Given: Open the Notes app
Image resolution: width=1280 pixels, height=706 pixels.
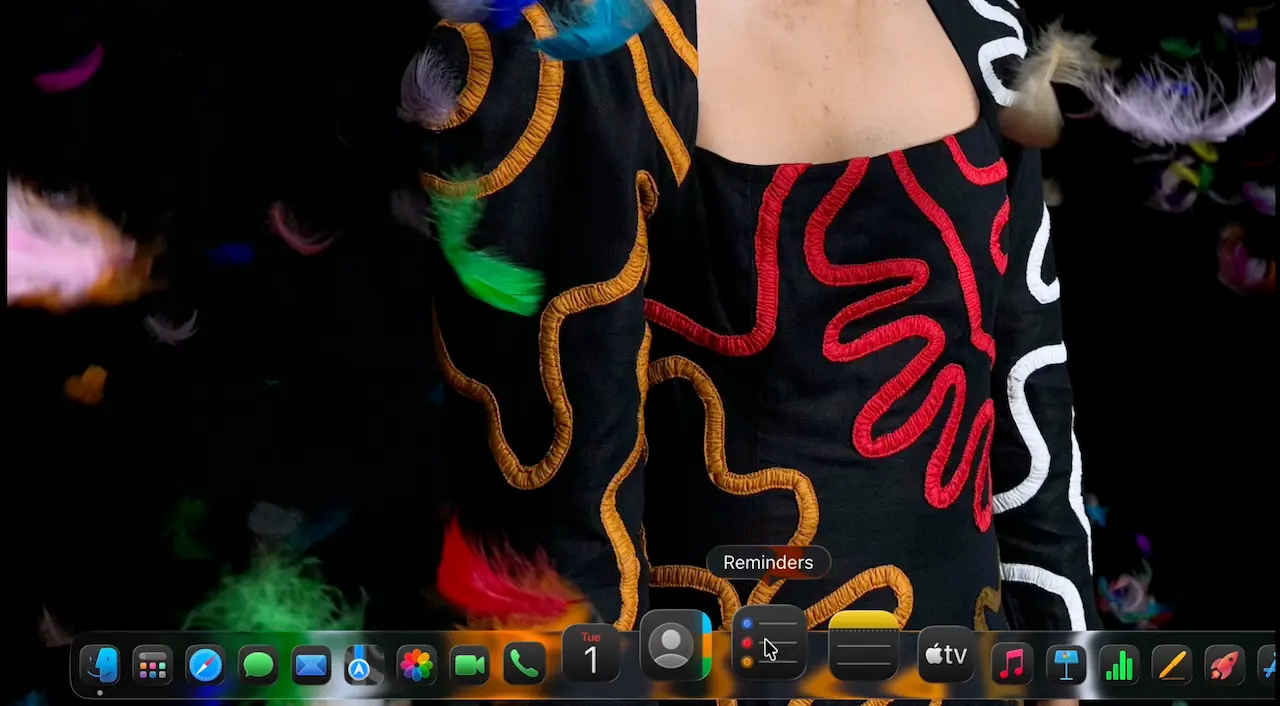Looking at the screenshot, I should [x=863, y=650].
